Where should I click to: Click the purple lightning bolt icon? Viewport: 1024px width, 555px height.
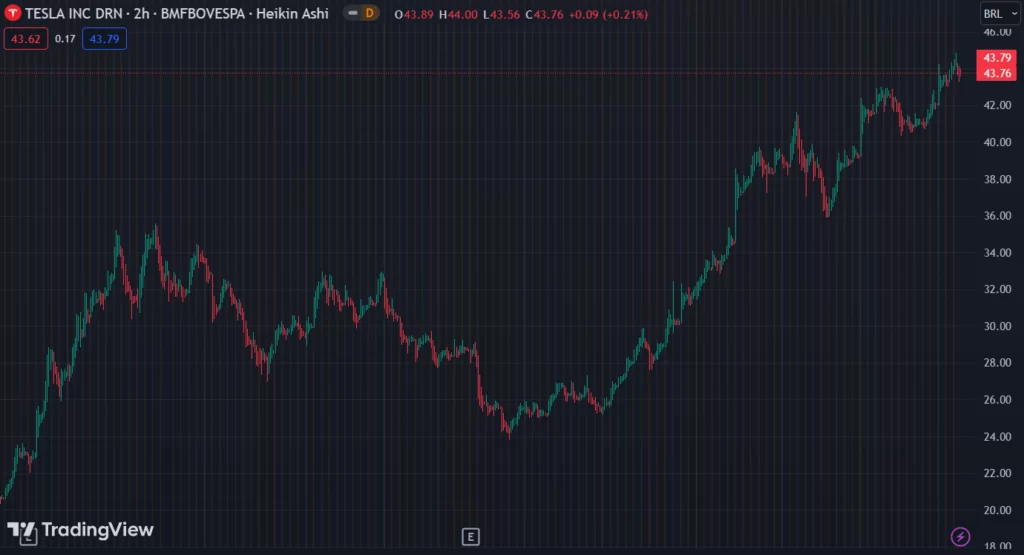[960, 537]
